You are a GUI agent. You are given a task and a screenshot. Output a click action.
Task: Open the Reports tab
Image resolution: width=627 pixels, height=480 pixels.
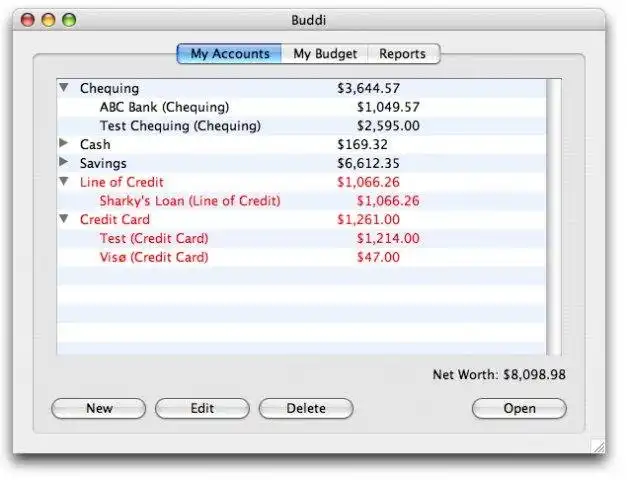point(403,54)
